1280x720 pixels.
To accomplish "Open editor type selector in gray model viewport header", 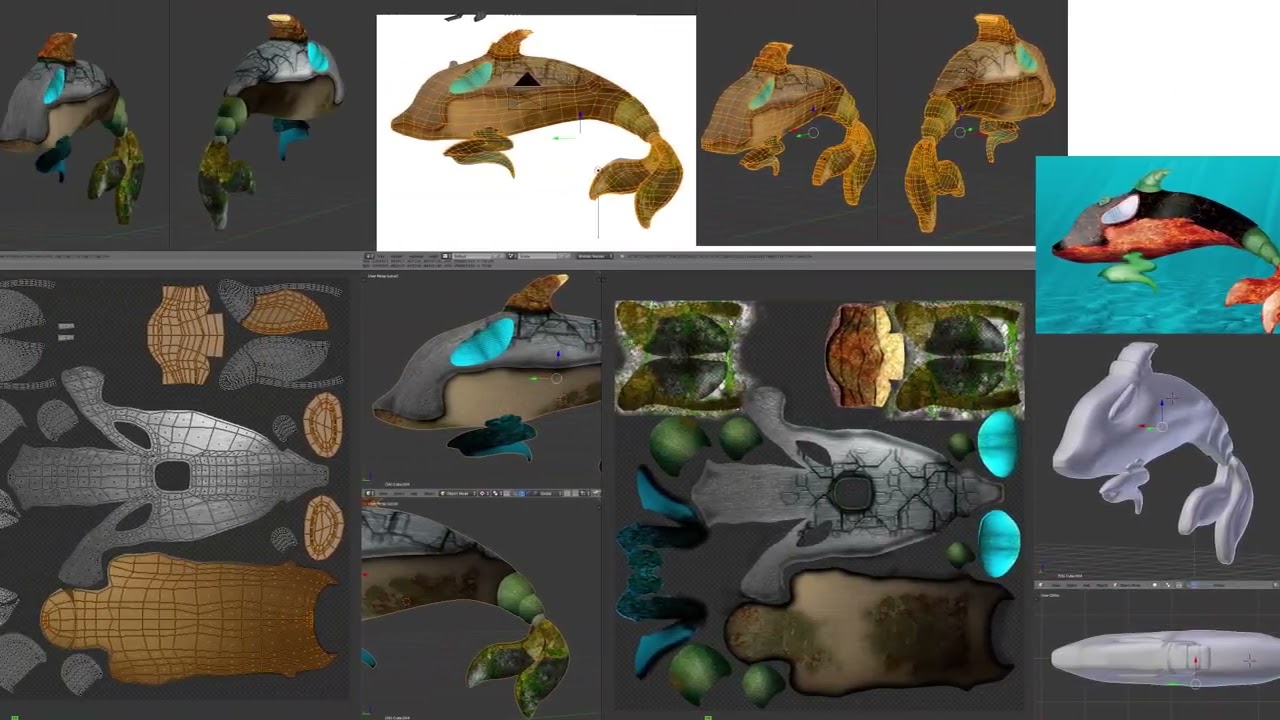I will [1041, 585].
